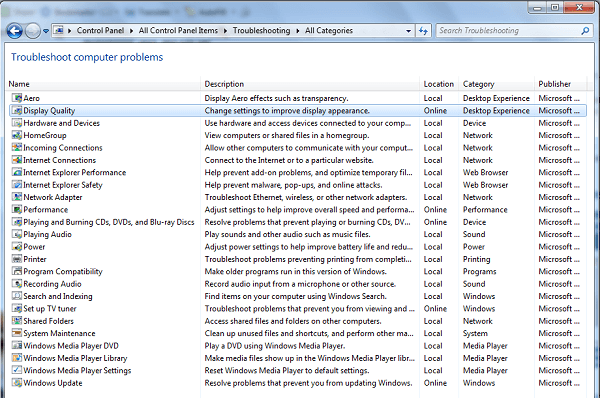Click the Playing Audio icon
The image size is (600, 398).
click(17, 234)
